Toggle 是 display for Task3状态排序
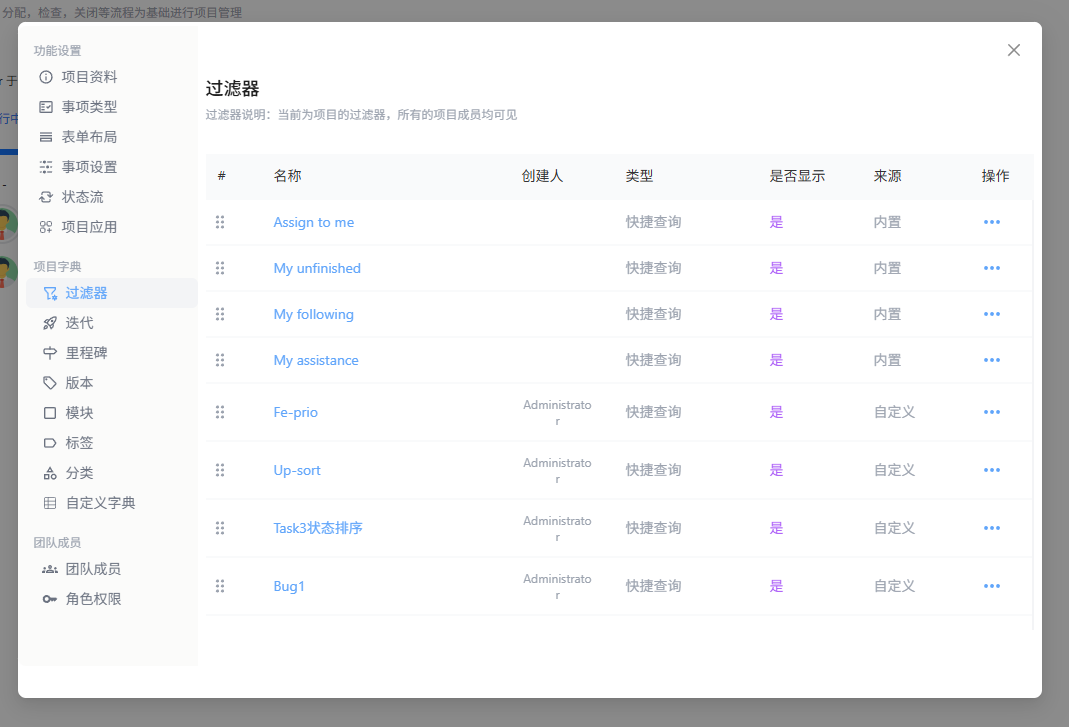The height and width of the screenshot is (727, 1069). coord(777,528)
